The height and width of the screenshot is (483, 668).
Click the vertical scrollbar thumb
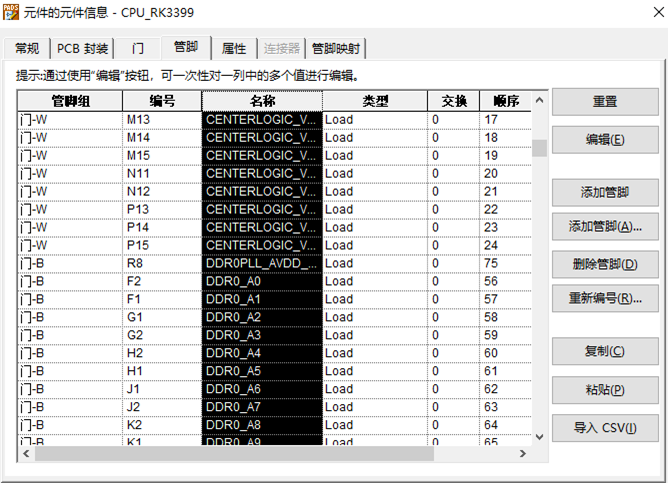click(x=539, y=148)
